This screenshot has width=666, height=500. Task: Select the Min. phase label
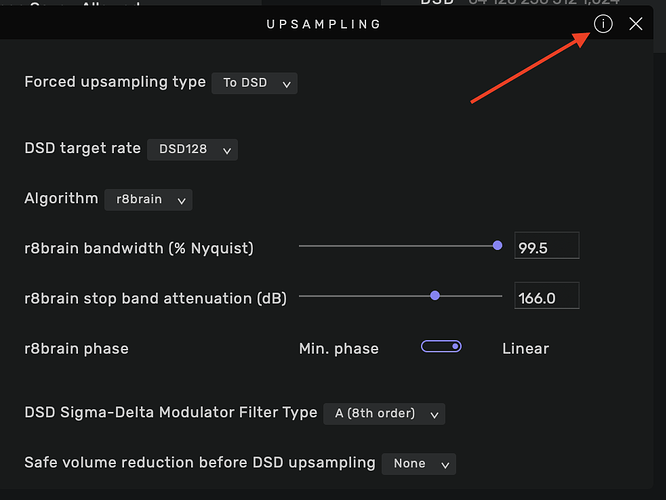click(x=339, y=349)
